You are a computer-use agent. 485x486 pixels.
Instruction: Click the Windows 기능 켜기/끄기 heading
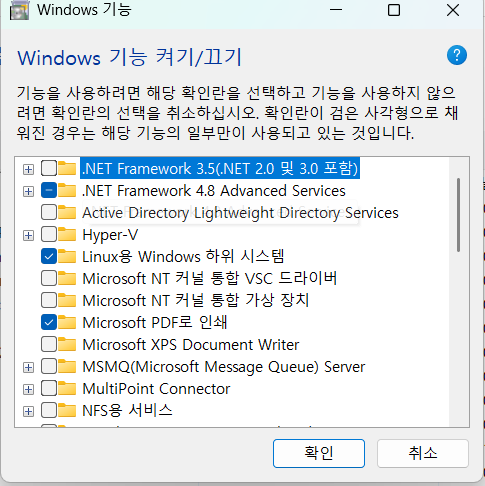point(129,57)
